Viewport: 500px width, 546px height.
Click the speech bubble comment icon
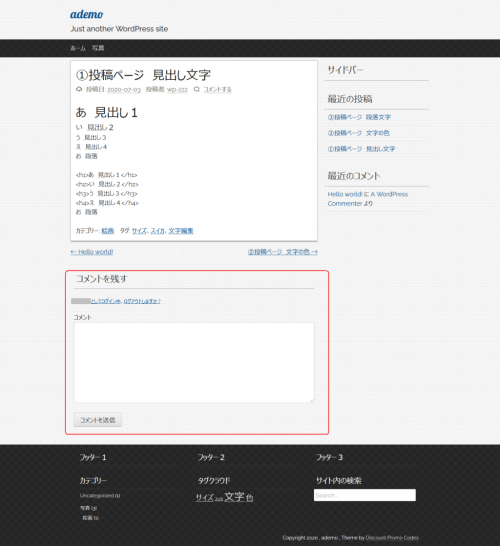pos(197,89)
